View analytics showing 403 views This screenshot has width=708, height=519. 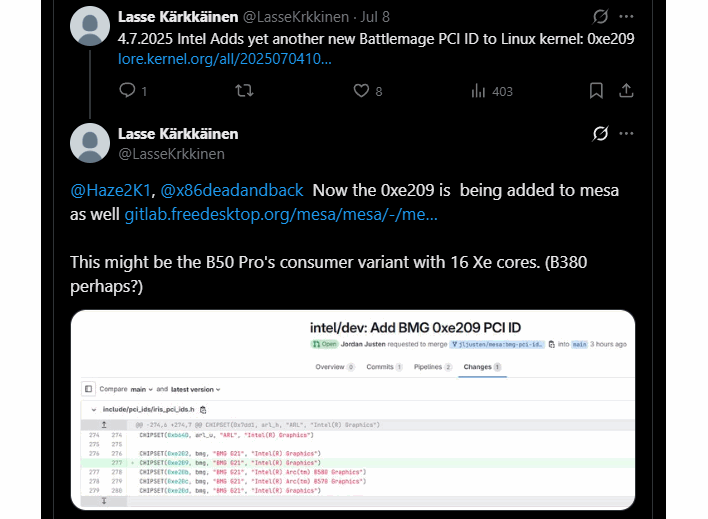pos(479,91)
